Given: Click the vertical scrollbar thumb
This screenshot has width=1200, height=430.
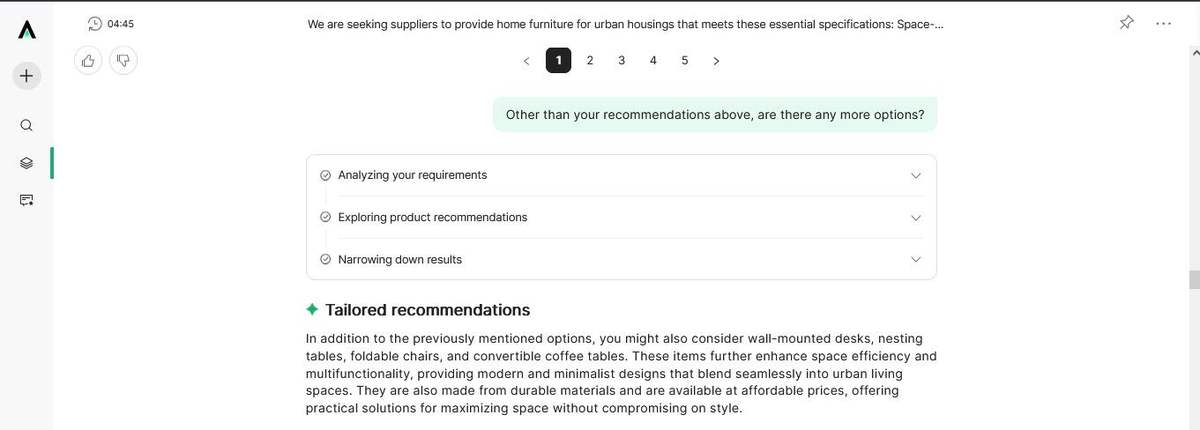Looking at the screenshot, I should coord(1193,279).
